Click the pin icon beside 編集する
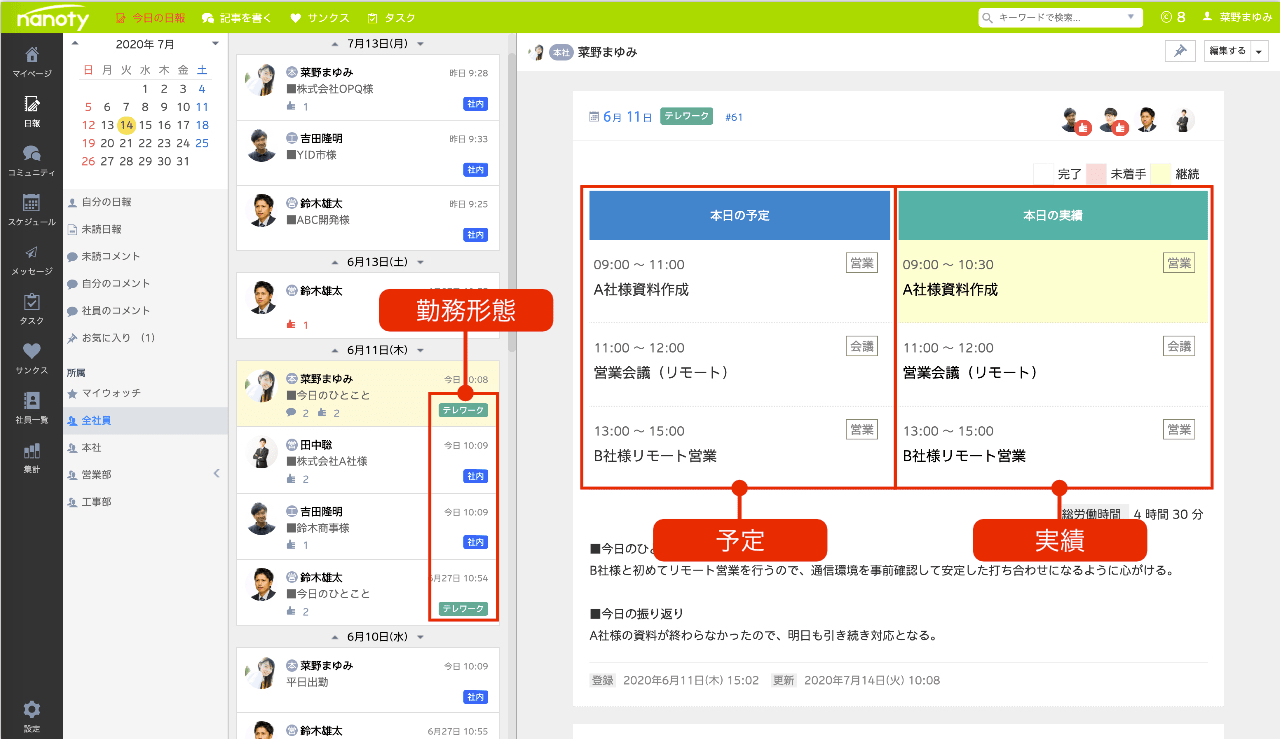1280x739 pixels. [x=1180, y=52]
